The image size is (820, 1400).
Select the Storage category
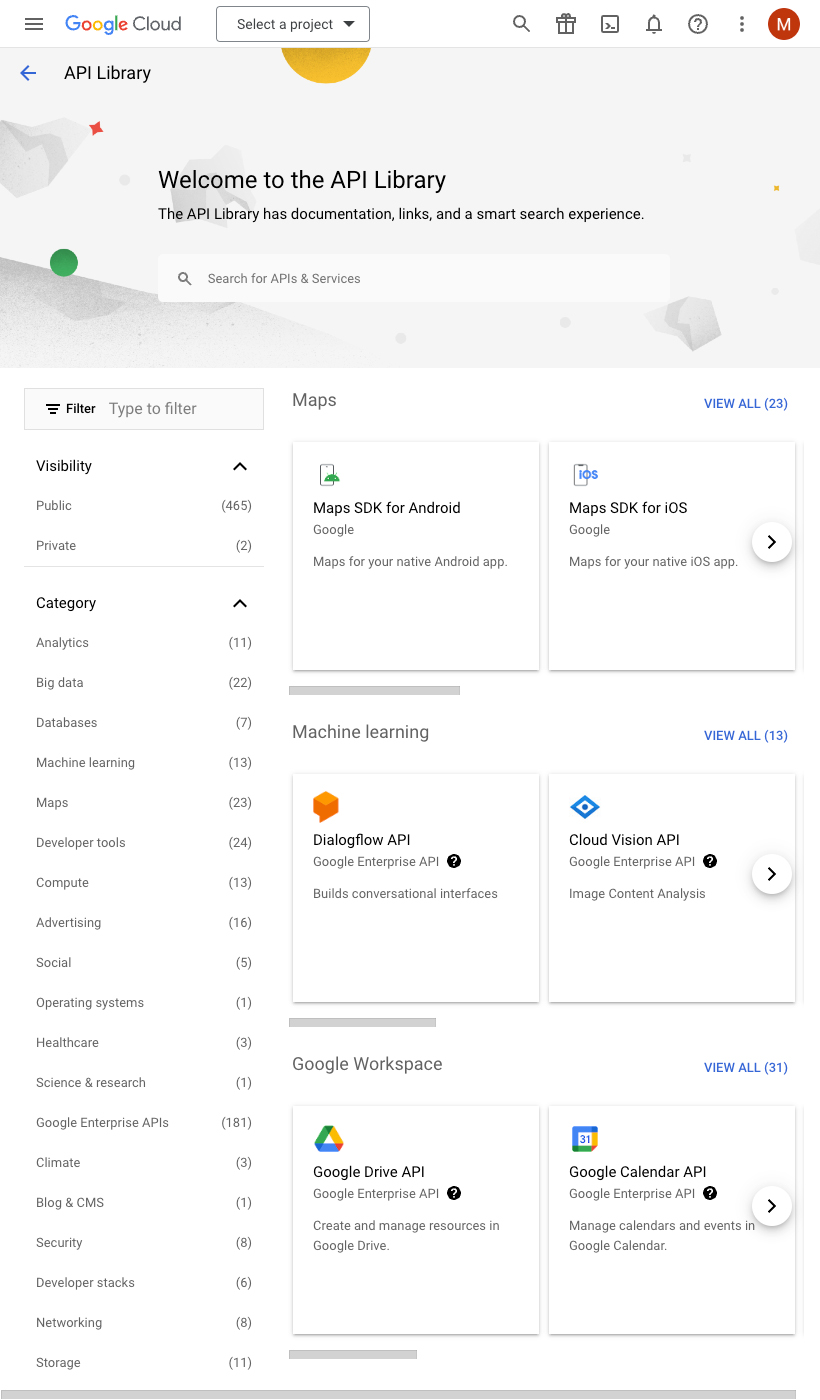[x=144, y=1363]
